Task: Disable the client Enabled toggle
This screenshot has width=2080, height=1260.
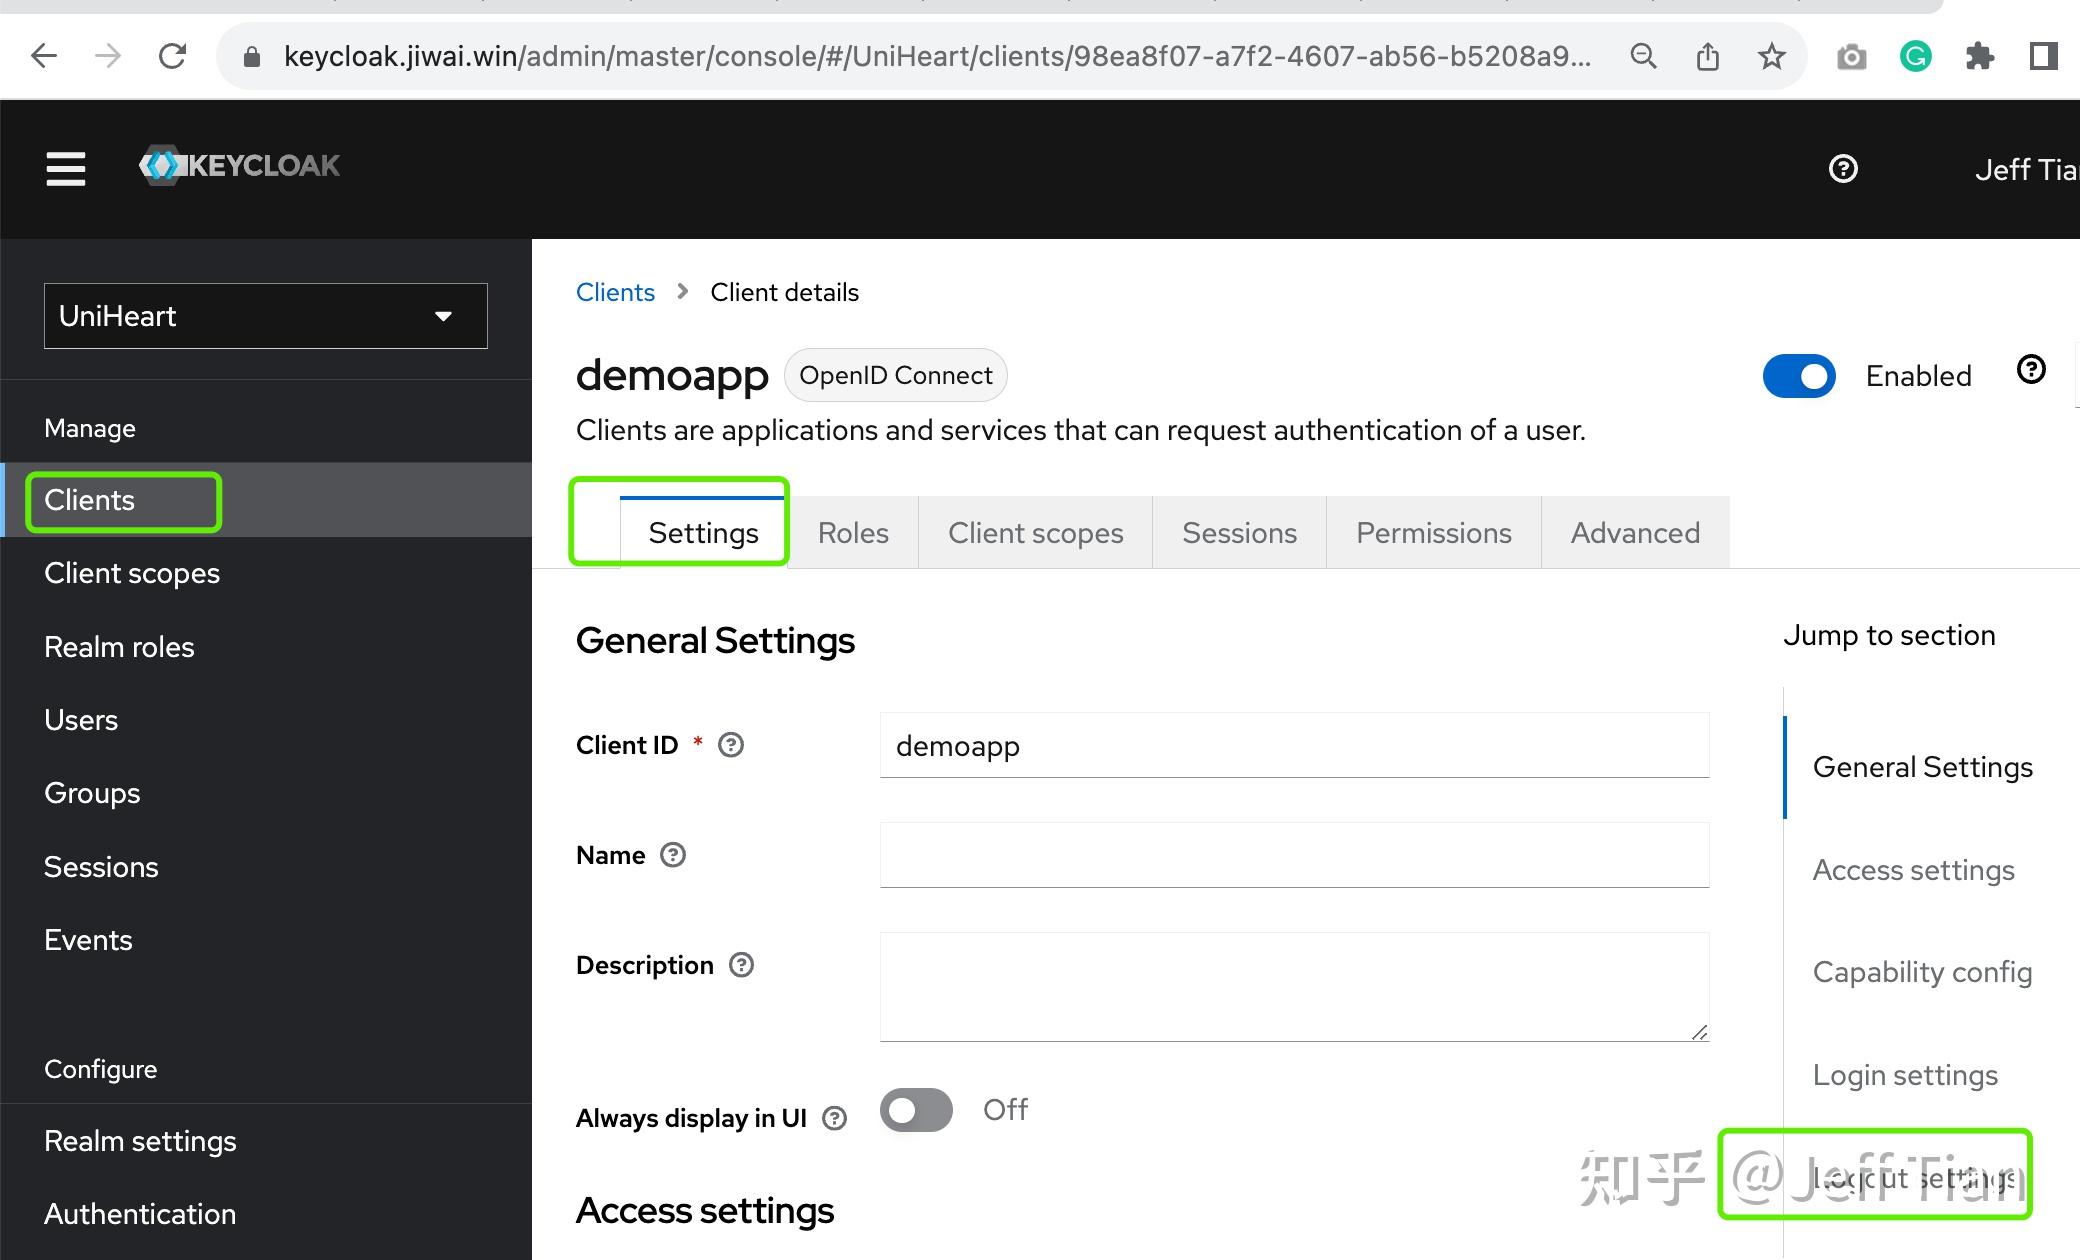Action: [1799, 376]
